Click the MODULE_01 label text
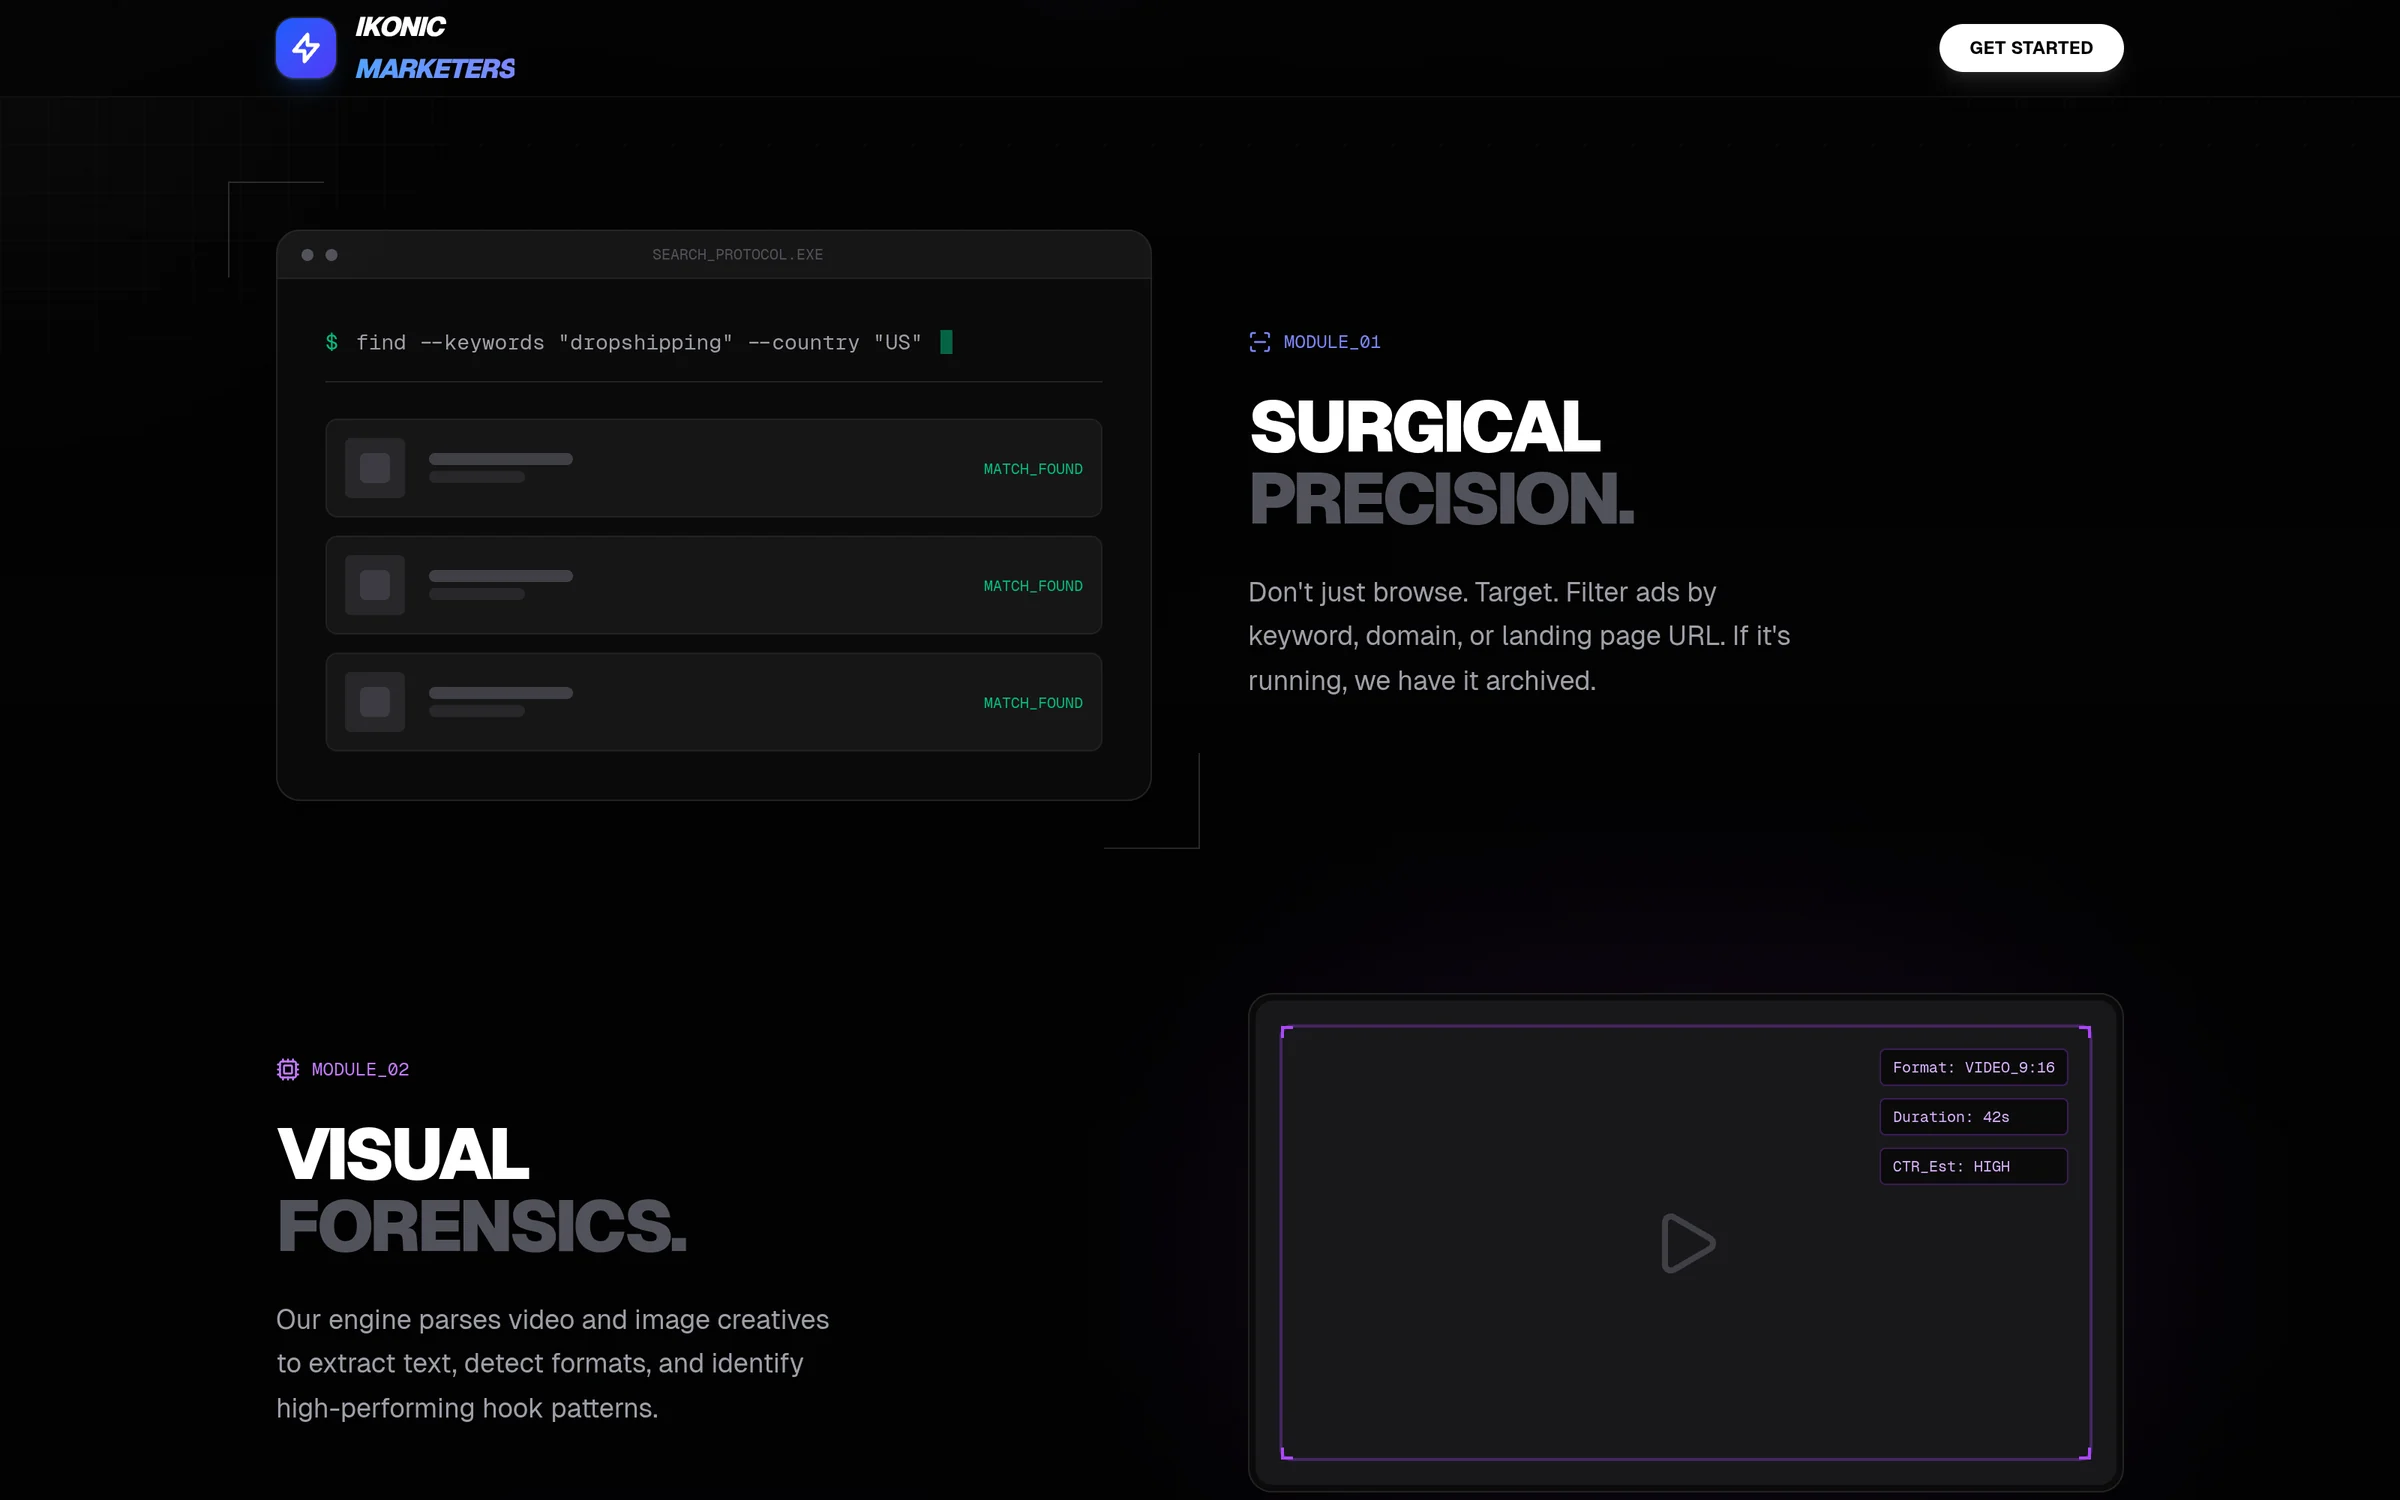This screenshot has width=2400, height=1500. tap(1332, 342)
